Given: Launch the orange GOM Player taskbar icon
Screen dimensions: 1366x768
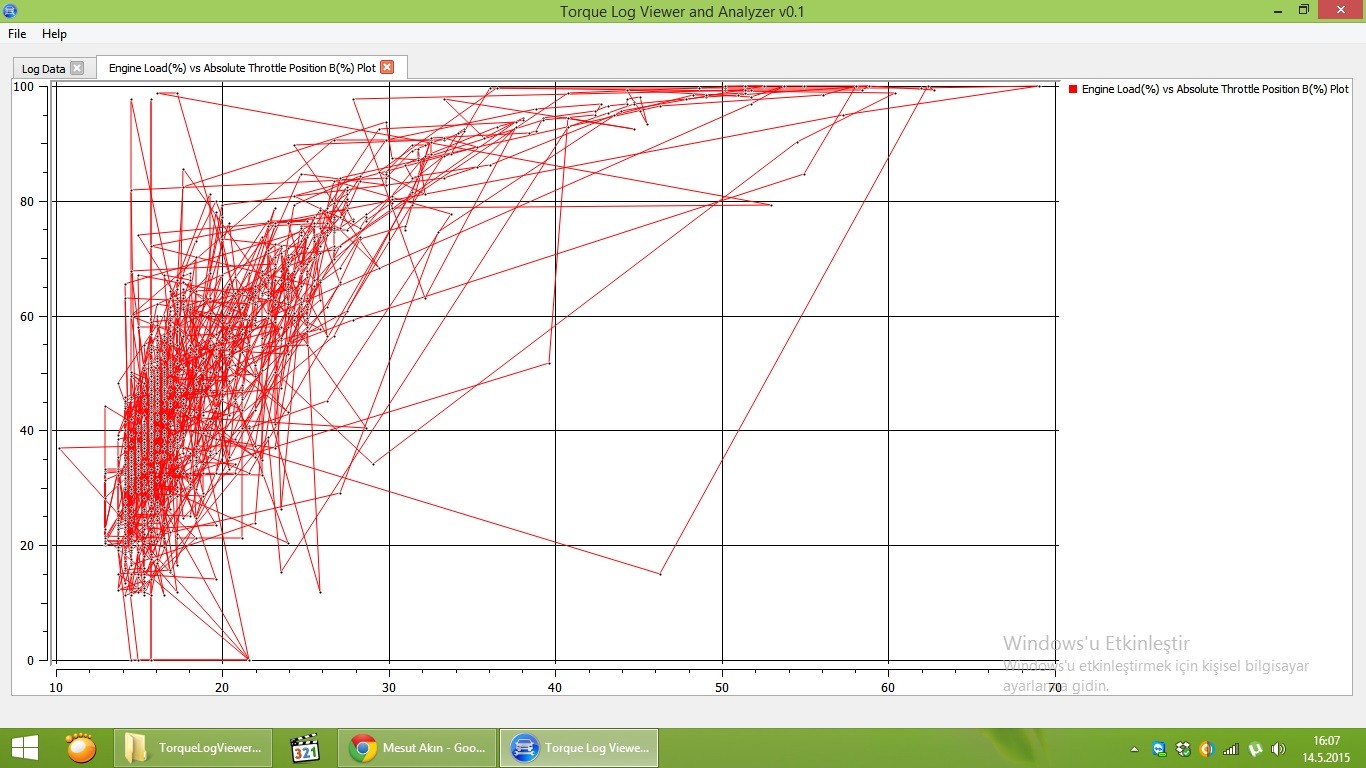Looking at the screenshot, I should click(81, 748).
